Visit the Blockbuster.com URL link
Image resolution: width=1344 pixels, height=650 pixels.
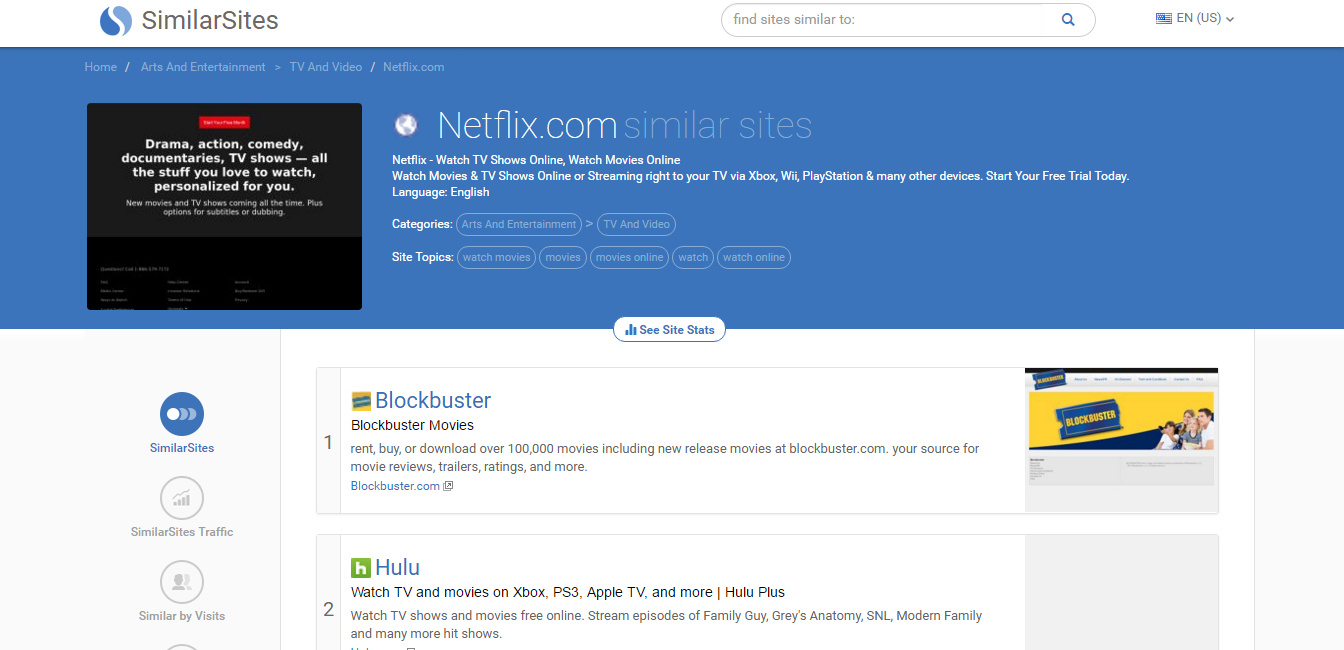tap(395, 486)
